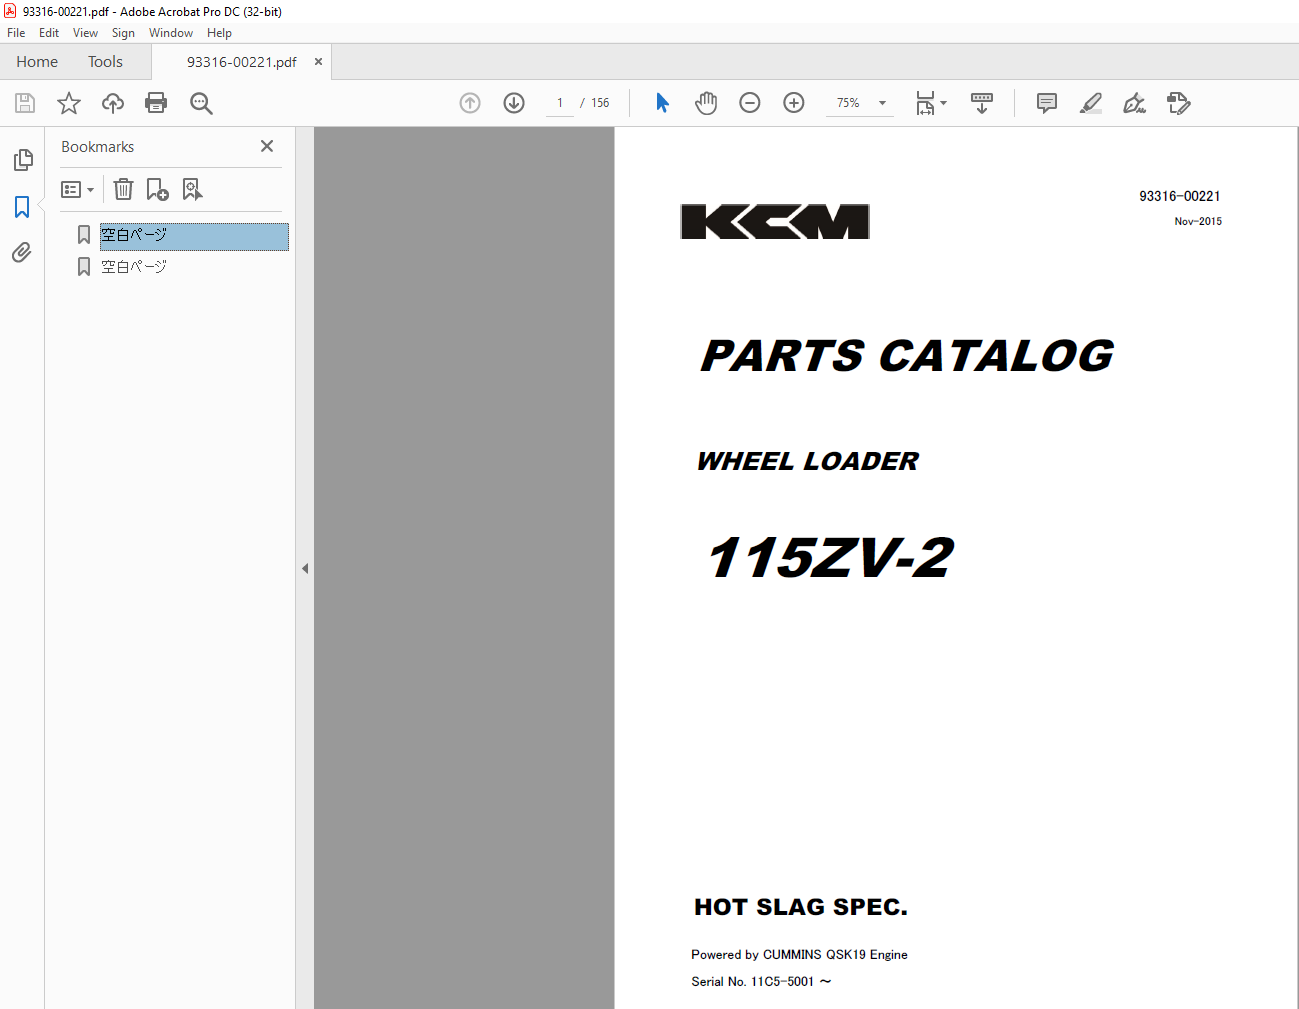Switch to the Home tab
The height and width of the screenshot is (1009, 1299).
click(x=37, y=62)
